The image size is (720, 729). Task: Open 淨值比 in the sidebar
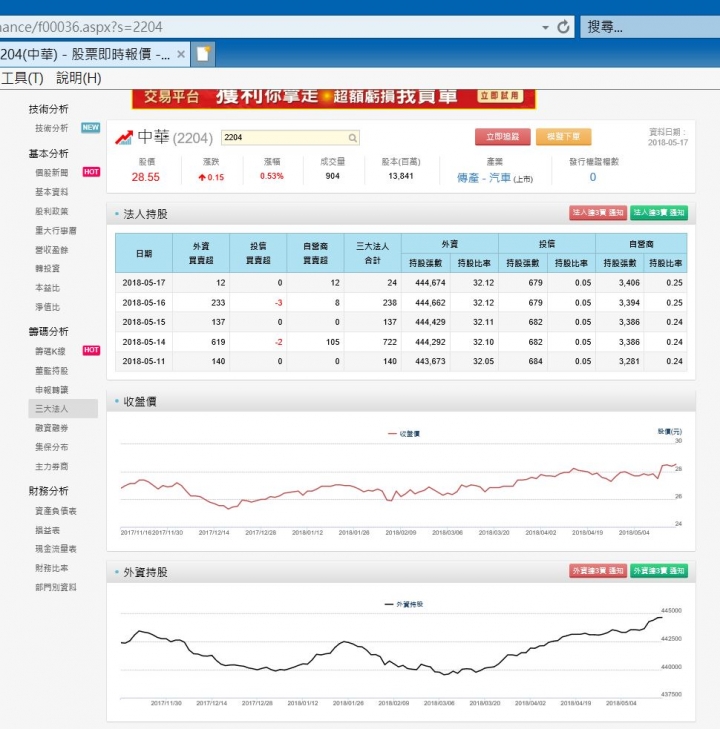pyautogui.click(x=47, y=307)
